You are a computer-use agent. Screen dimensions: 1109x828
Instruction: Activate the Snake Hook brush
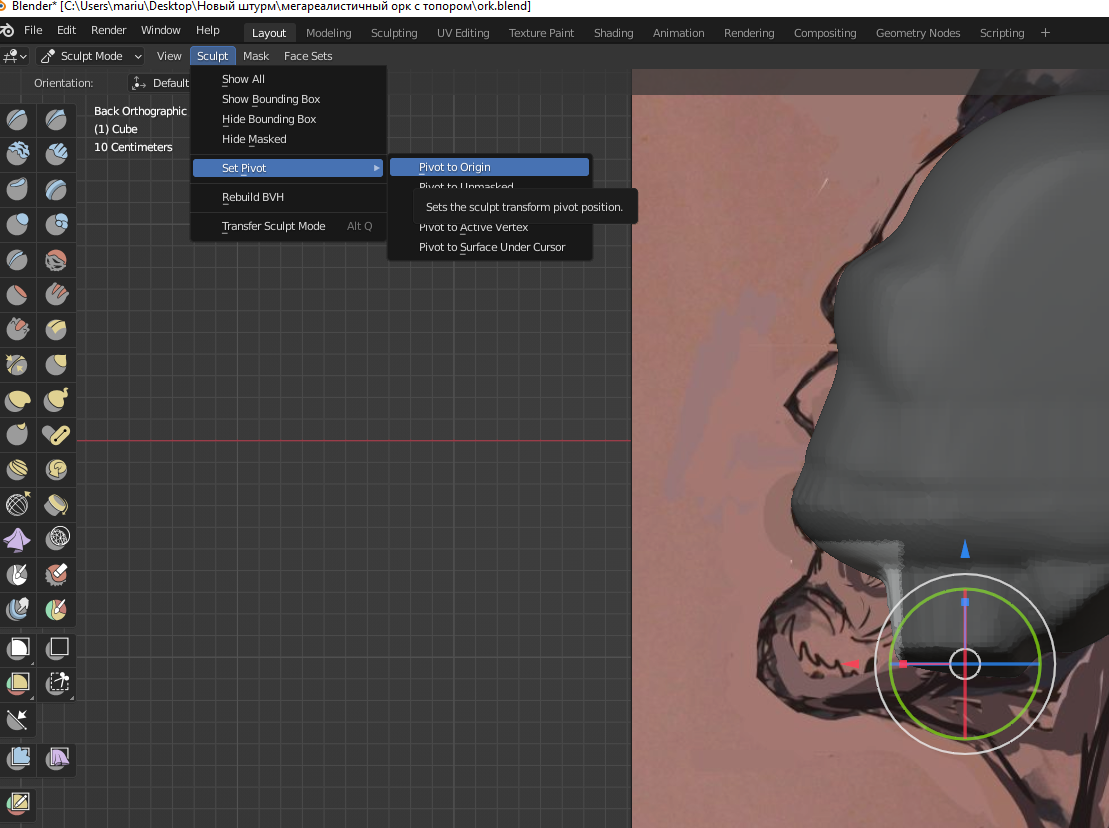pos(56,400)
